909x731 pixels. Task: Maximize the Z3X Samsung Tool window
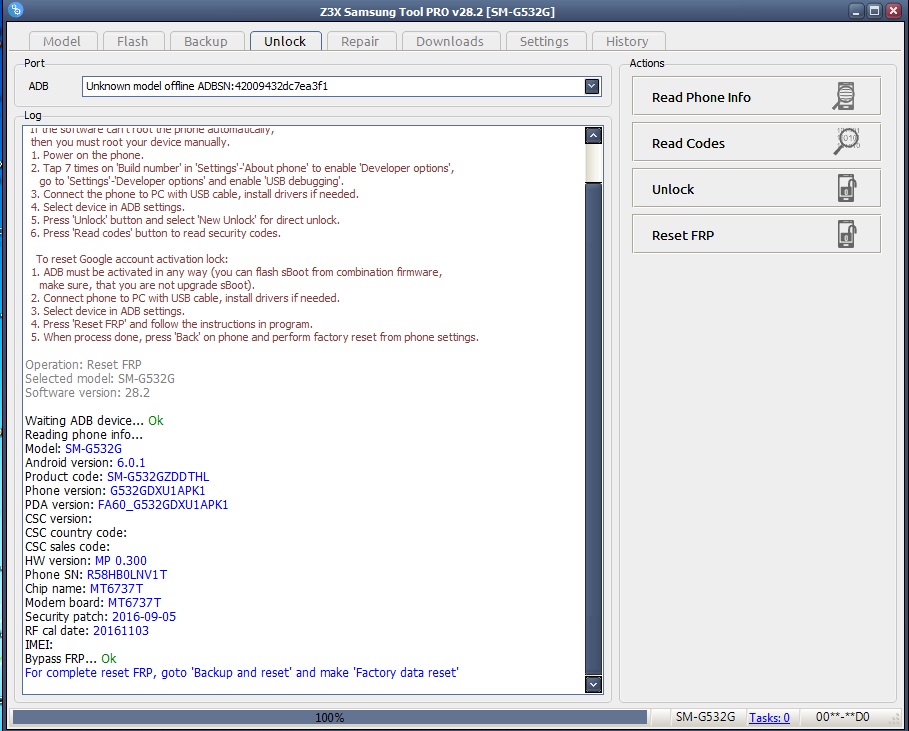pyautogui.click(x=875, y=10)
